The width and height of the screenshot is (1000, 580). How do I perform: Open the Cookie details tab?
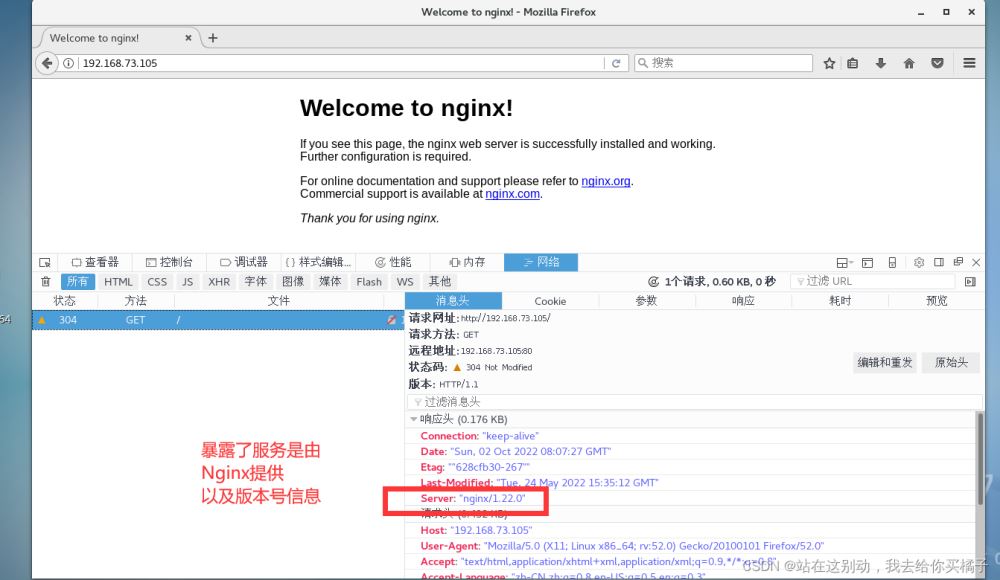550,301
